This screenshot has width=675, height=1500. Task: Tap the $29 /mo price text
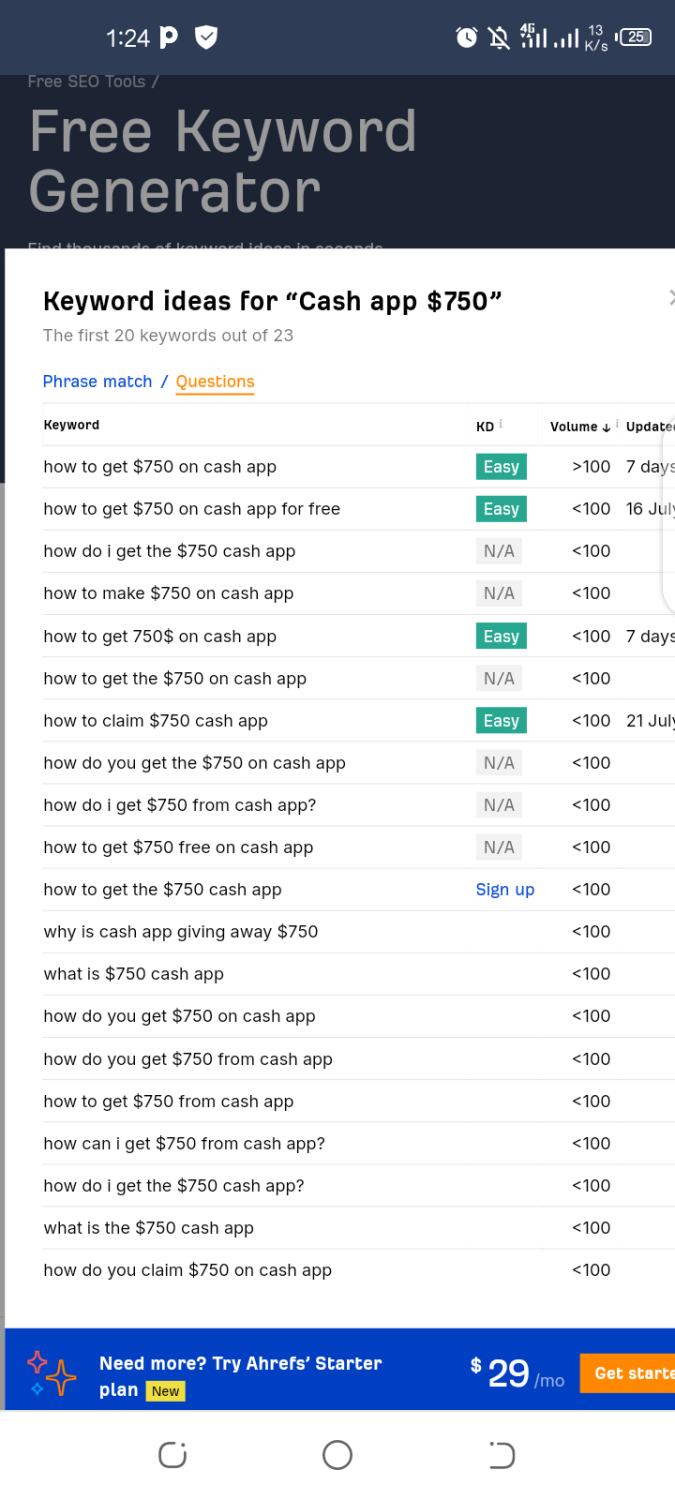coord(517,1373)
